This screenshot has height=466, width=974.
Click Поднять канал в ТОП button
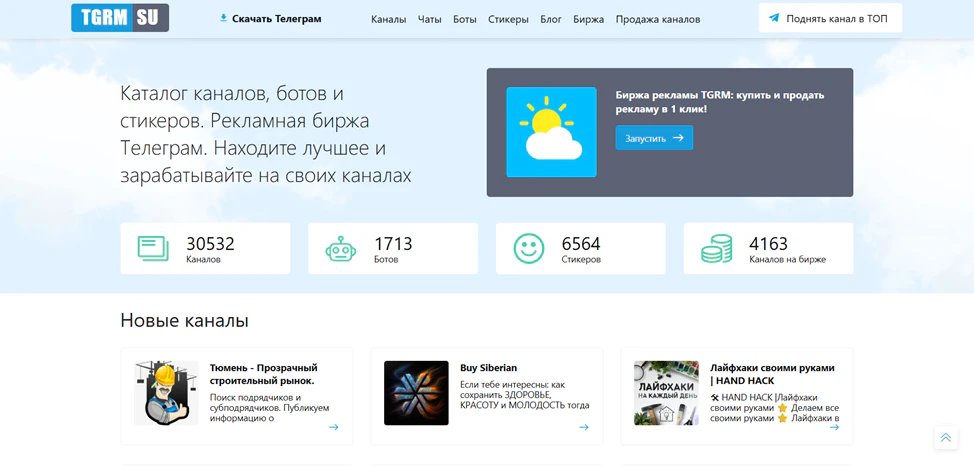point(830,18)
